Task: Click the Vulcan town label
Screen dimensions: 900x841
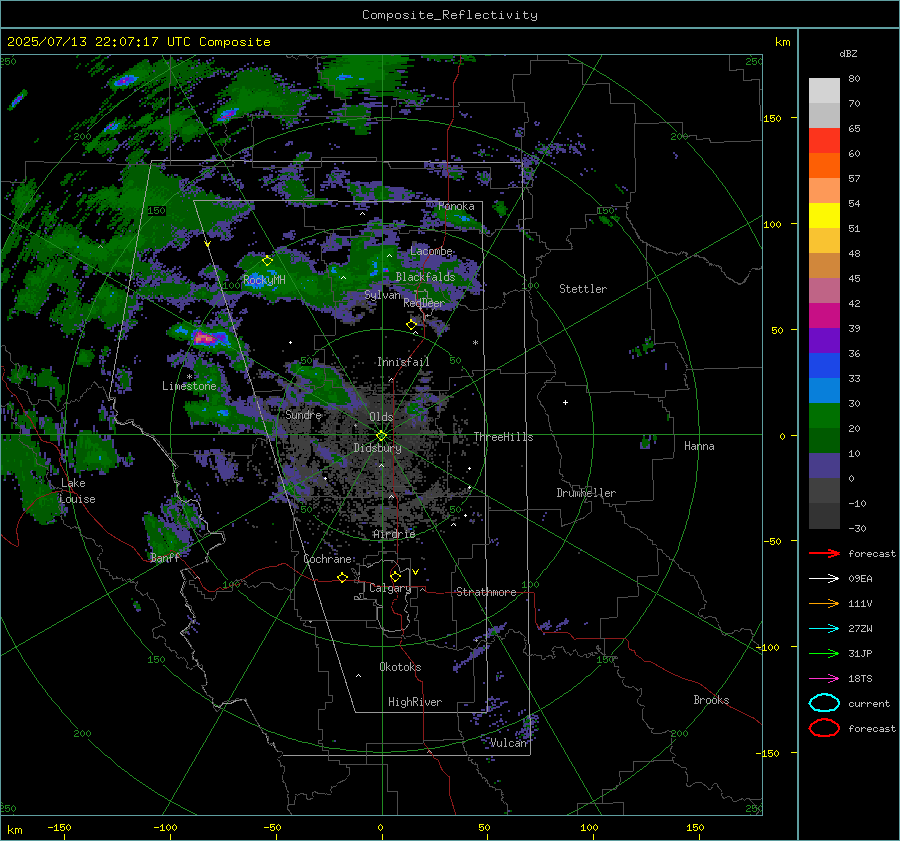Action: coord(508,743)
